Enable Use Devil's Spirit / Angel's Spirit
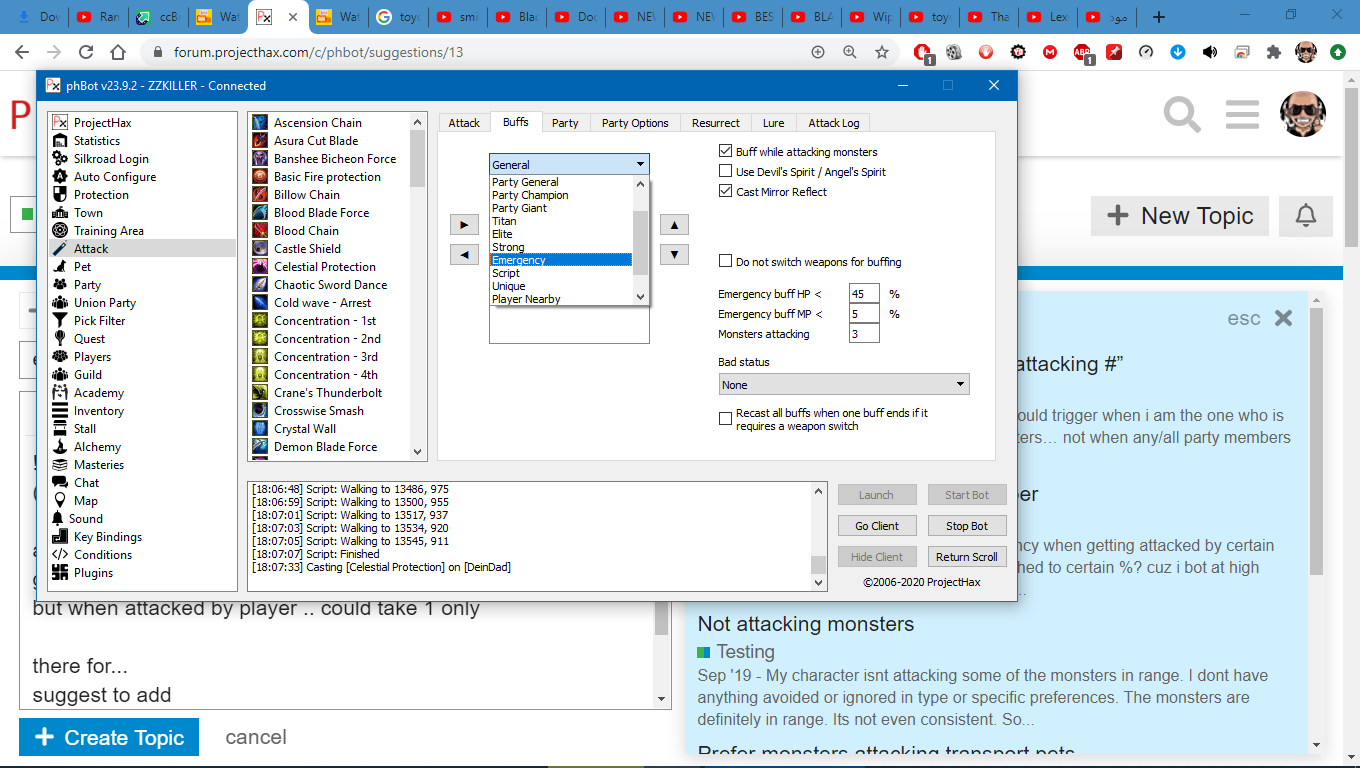The height and width of the screenshot is (768, 1360). click(x=726, y=172)
